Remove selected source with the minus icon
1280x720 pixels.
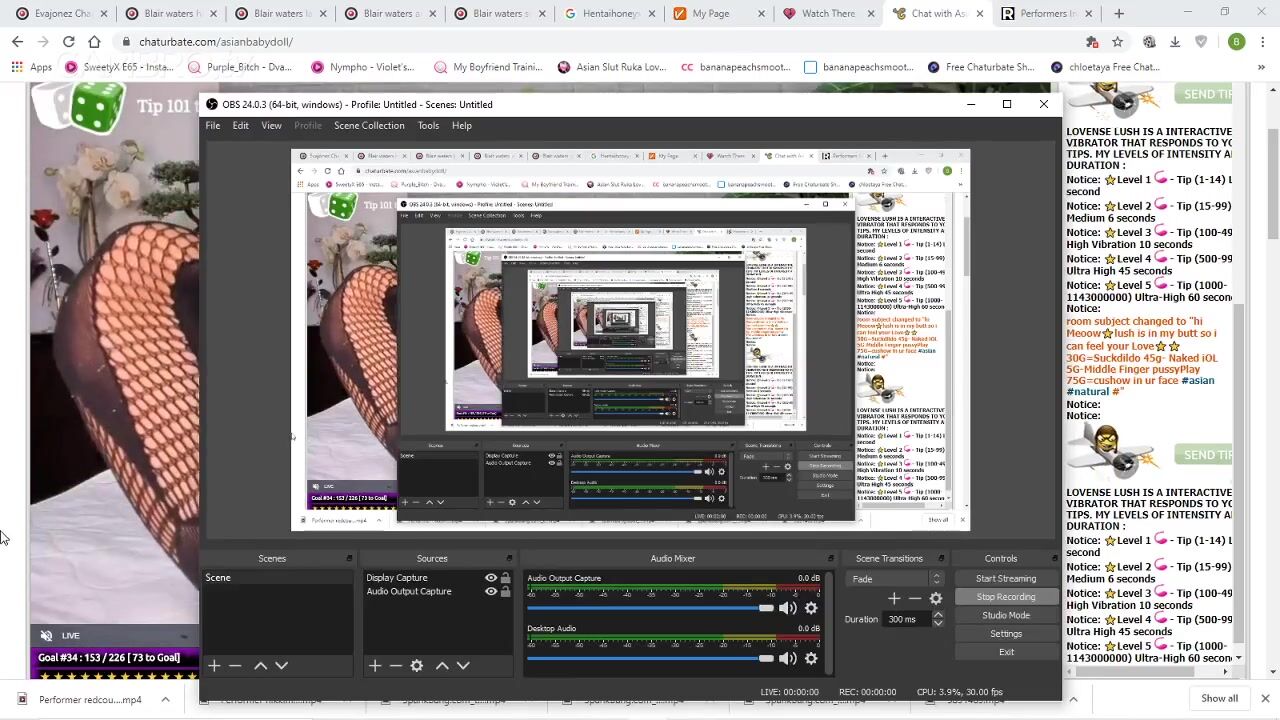pos(396,666)
